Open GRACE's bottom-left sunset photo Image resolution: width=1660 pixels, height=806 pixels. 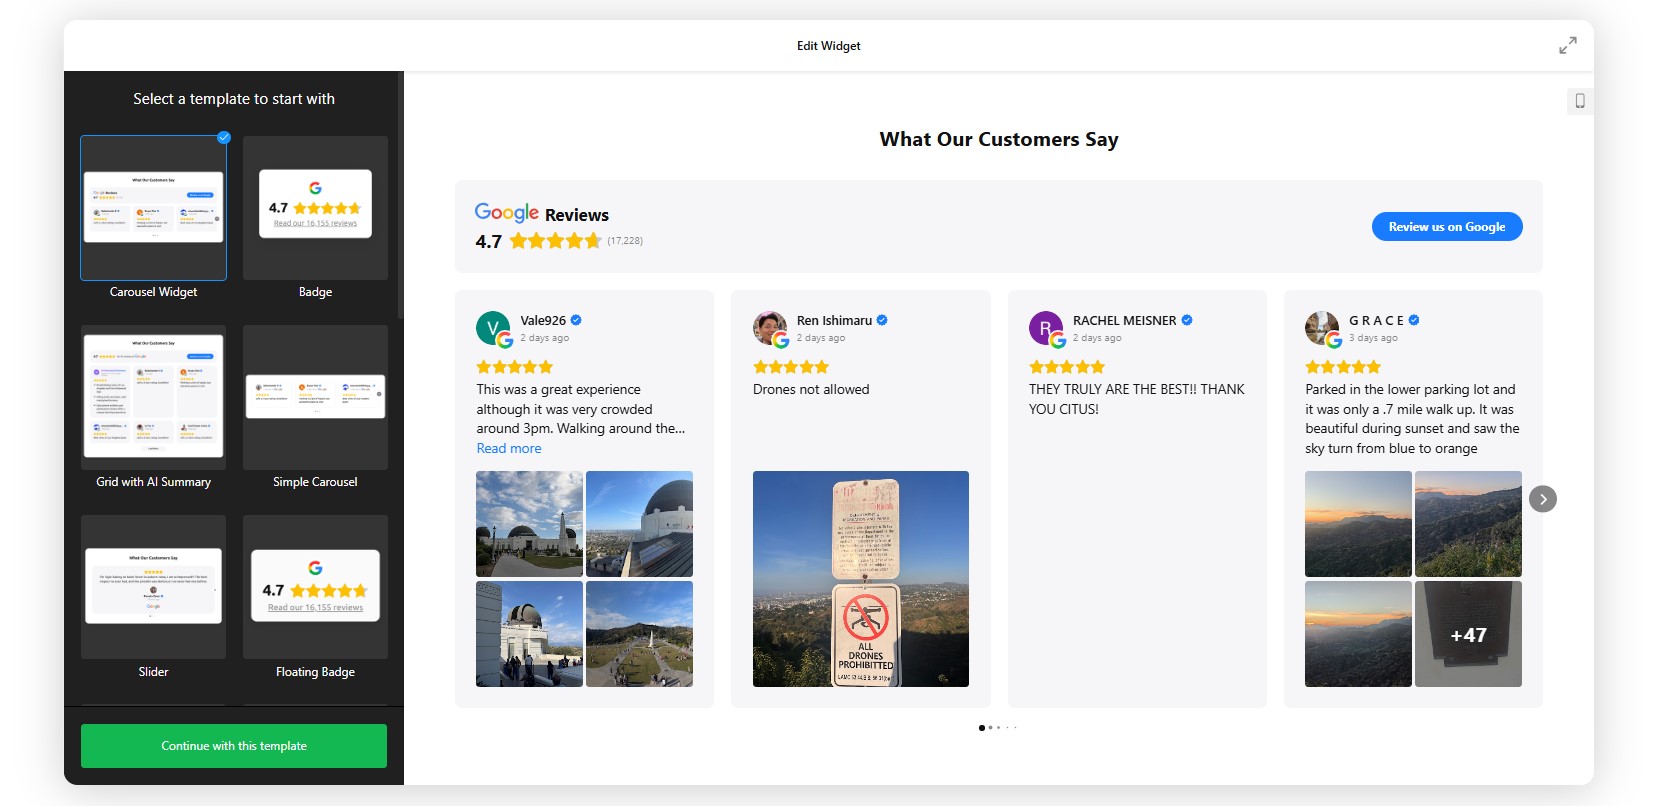[1358, 634]
